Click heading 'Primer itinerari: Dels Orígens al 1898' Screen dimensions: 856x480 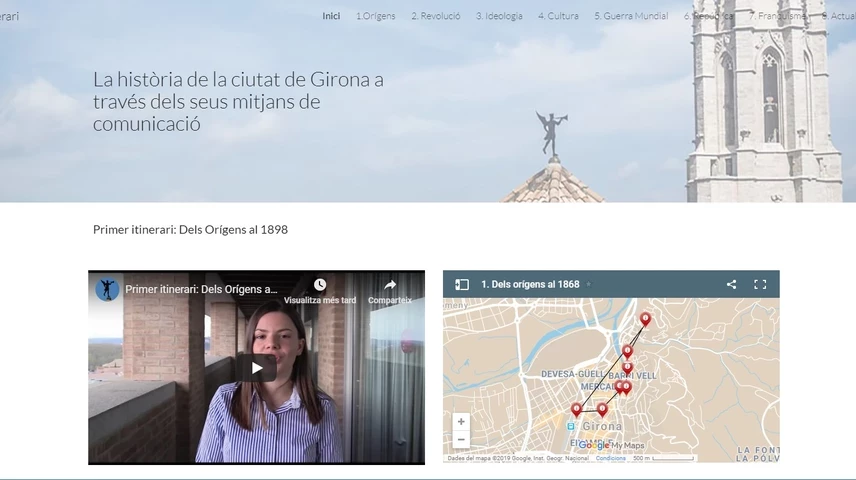click(190, 229)
